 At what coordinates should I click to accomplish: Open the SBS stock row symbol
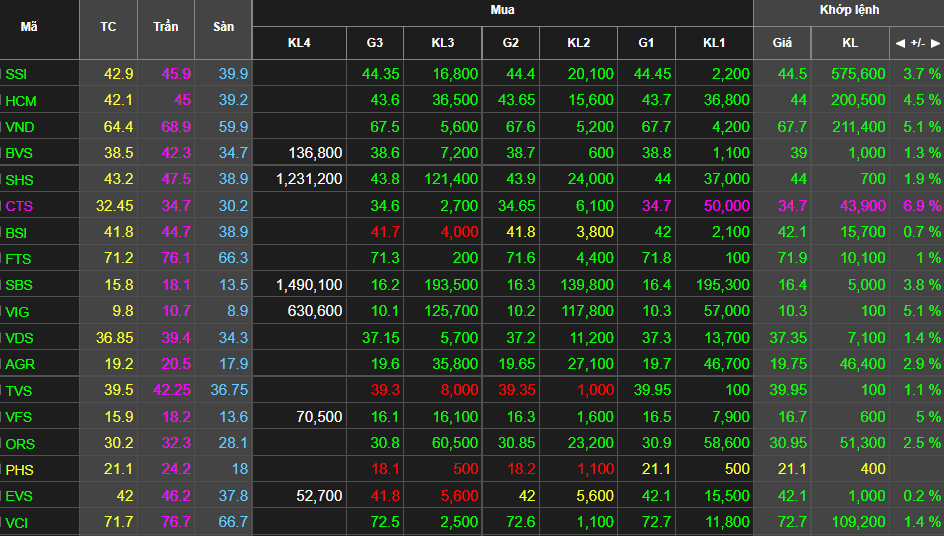coord(19,285)
